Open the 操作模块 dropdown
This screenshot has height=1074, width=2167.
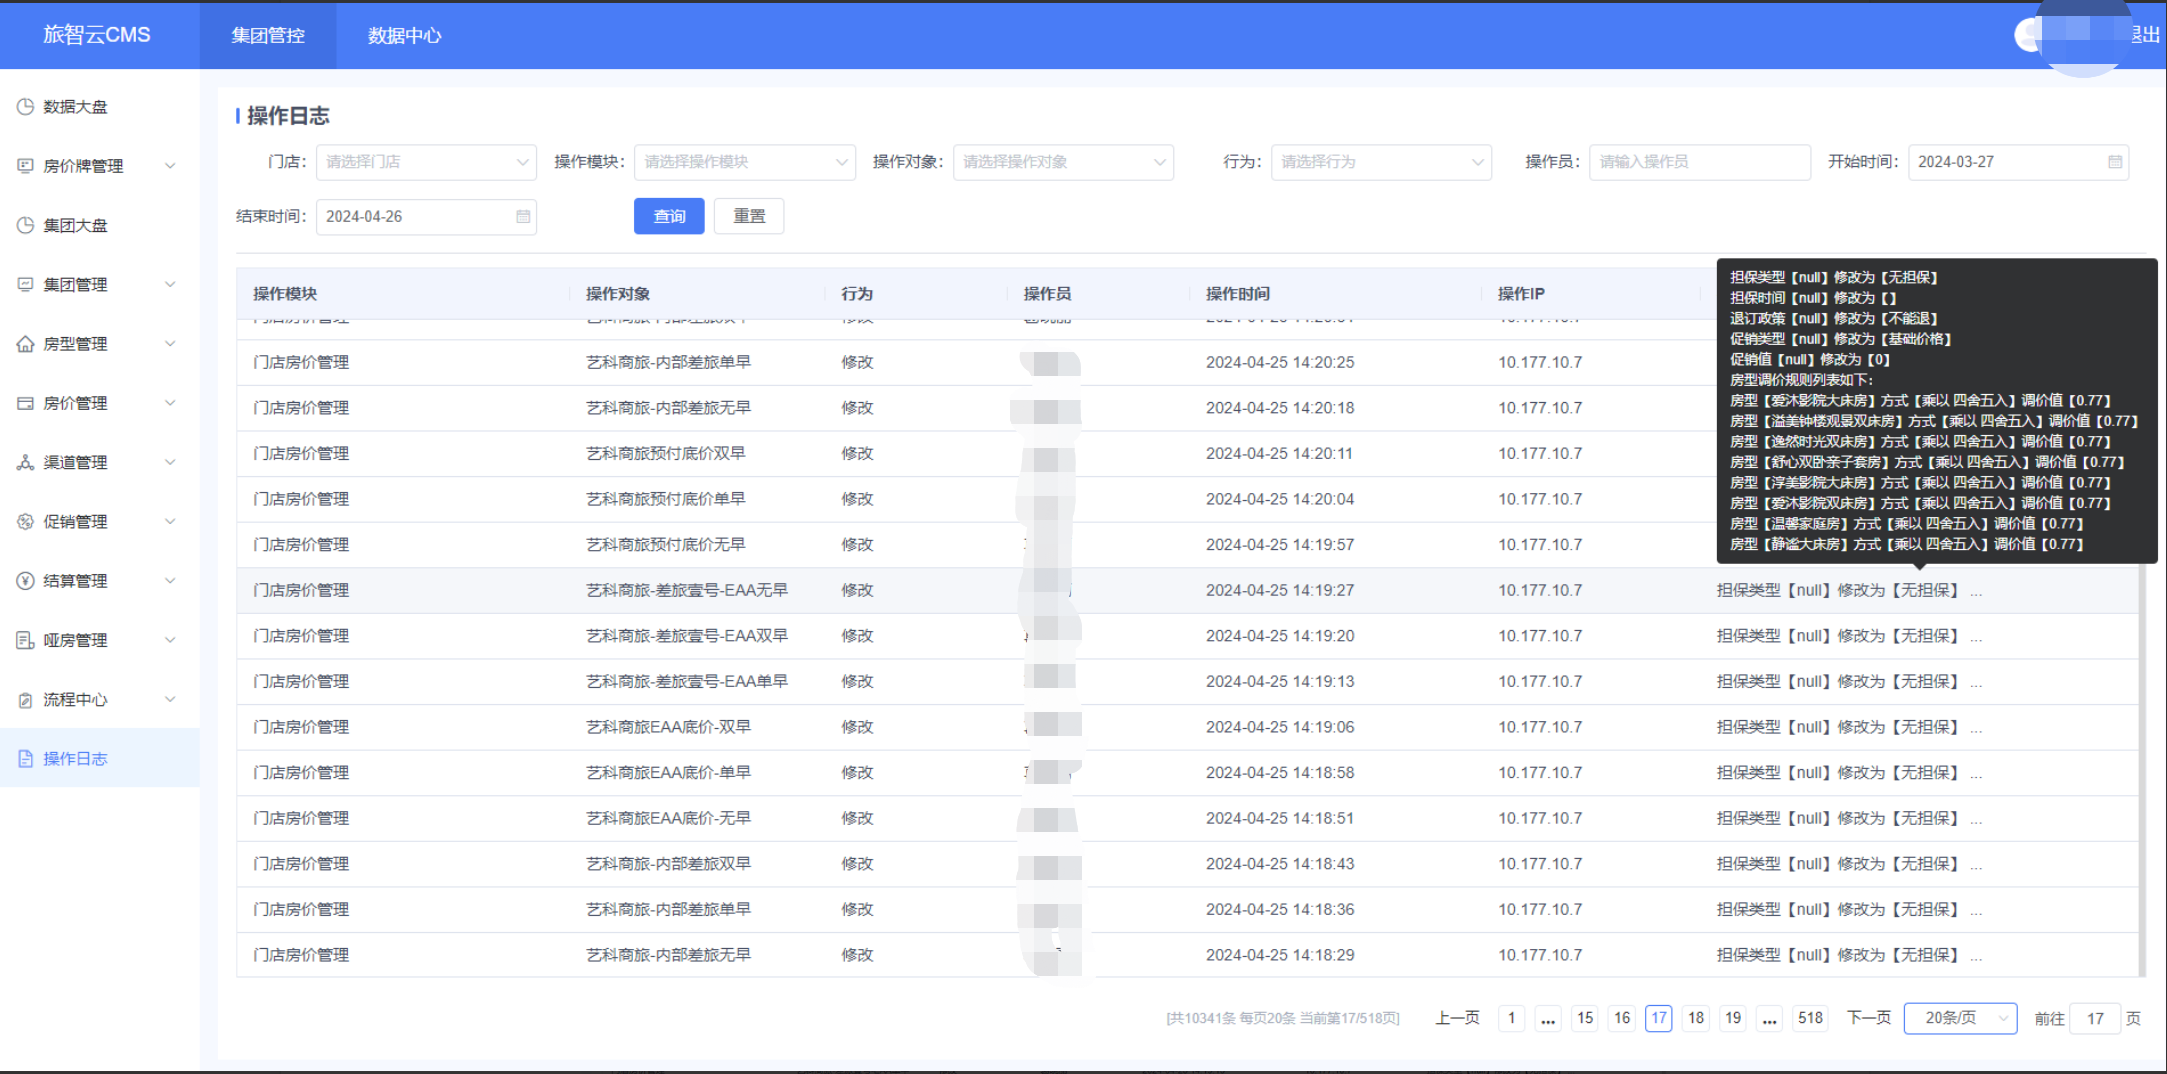click(745, 162)
